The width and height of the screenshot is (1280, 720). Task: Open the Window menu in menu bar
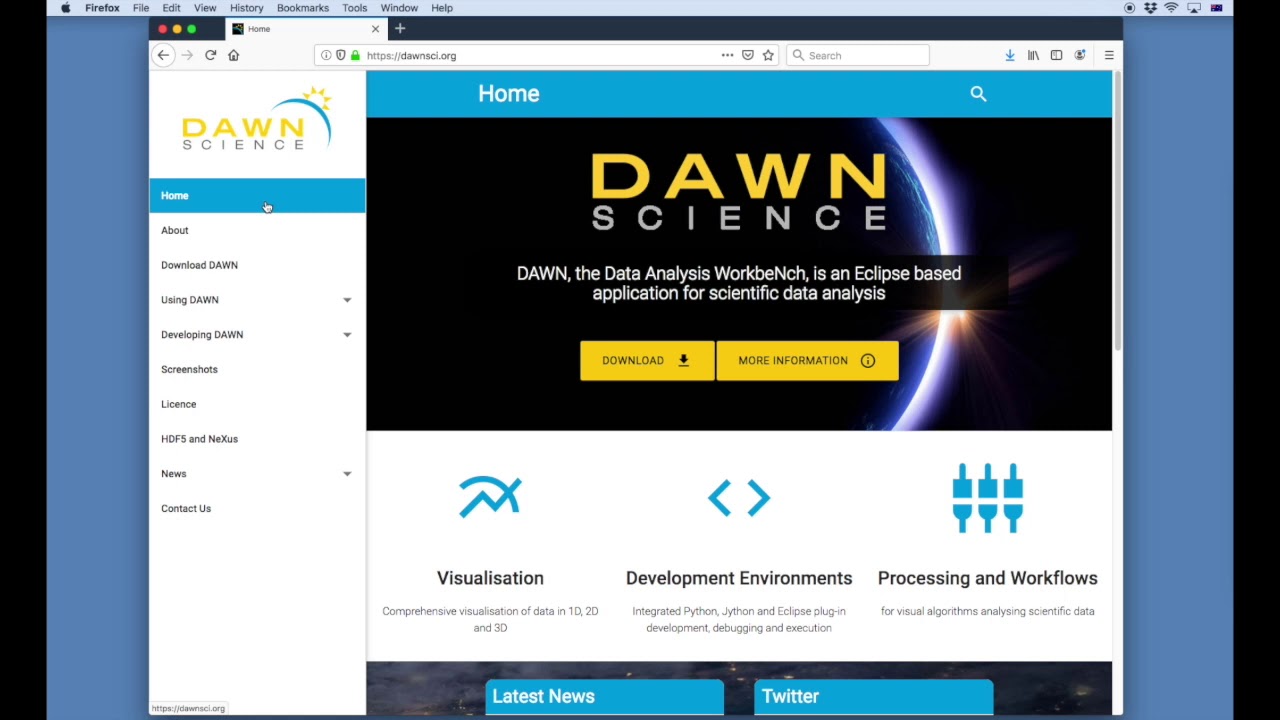(x=399, y=8)
